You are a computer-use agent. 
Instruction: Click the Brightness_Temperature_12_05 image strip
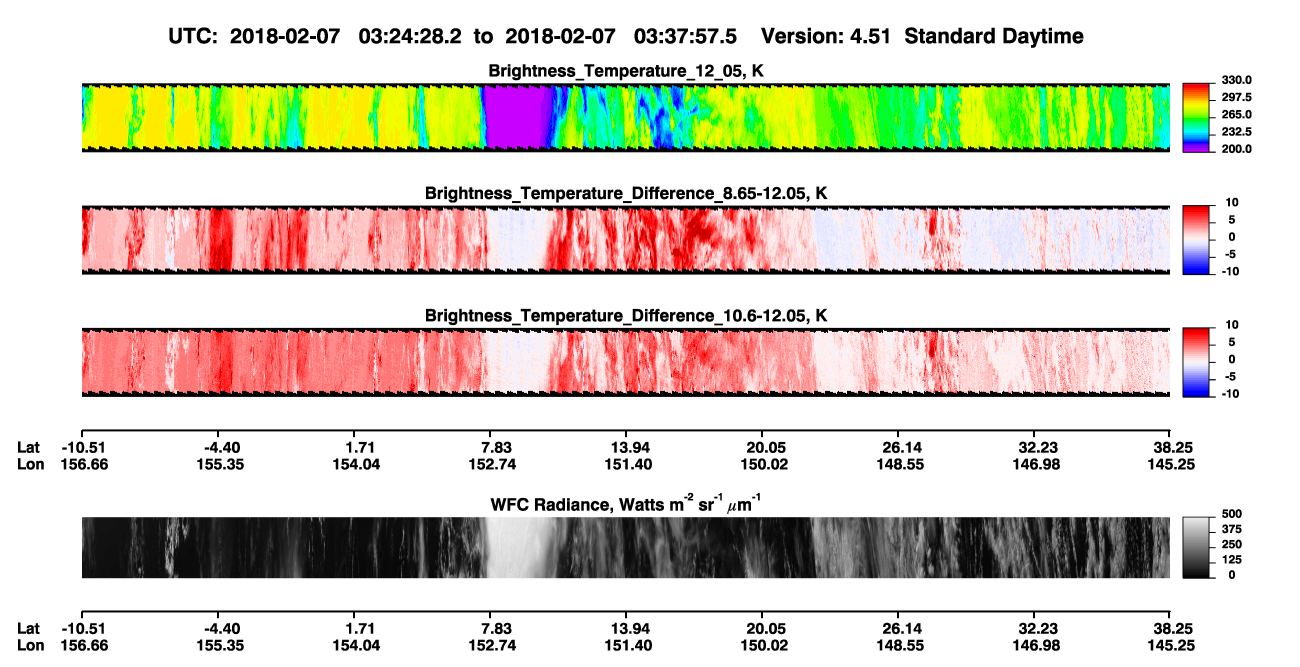pos(625,117)
